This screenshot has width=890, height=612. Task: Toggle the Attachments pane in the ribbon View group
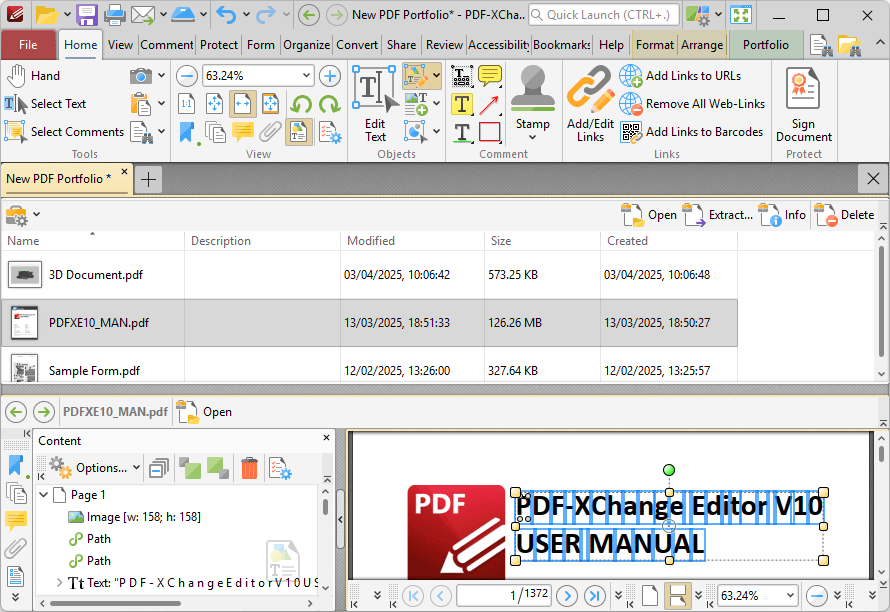tap(271, 132)
